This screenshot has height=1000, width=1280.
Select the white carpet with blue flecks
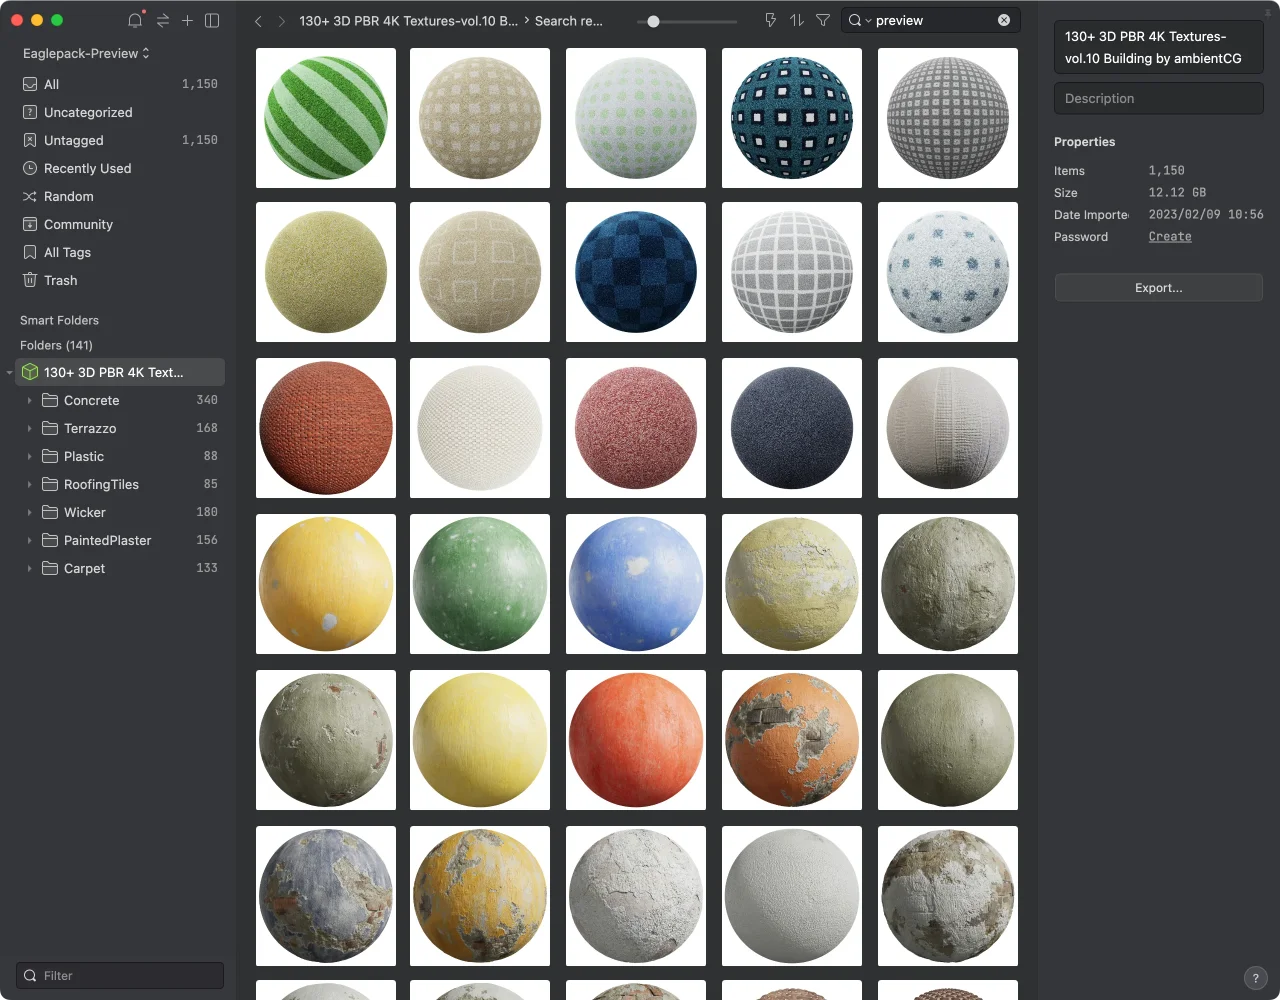948,272
